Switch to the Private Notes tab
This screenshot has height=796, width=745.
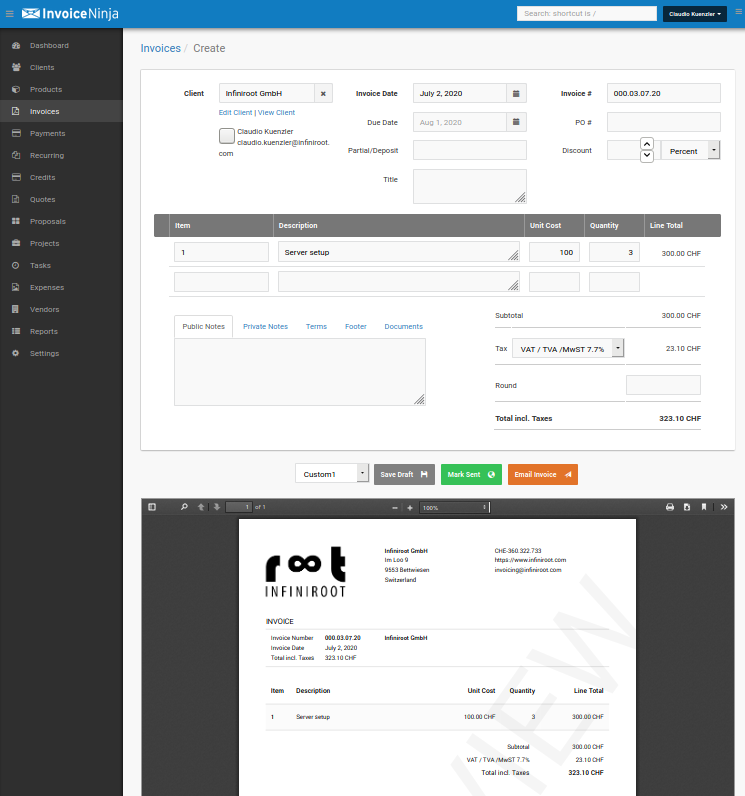click(x=265, y=326)
